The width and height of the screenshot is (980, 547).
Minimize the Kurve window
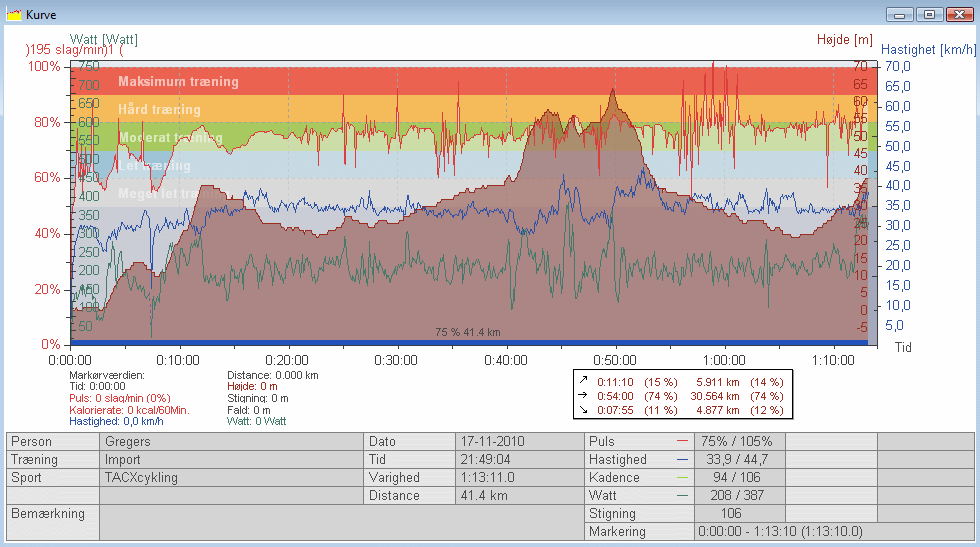coord(900,14)
